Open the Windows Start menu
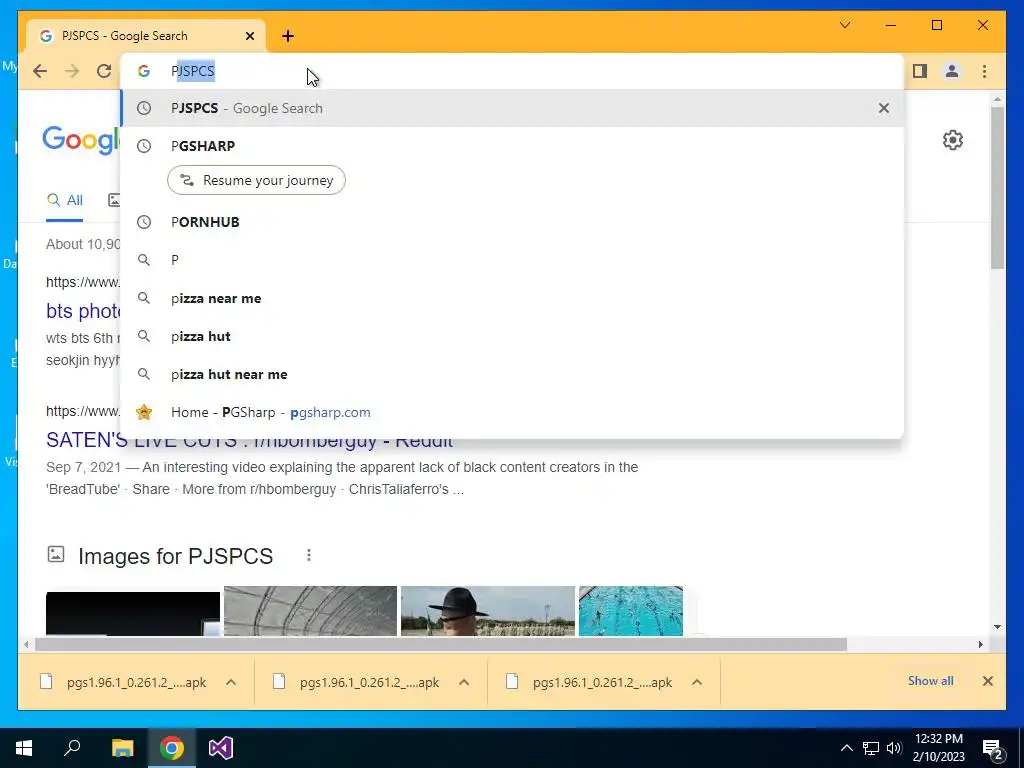This screenshot has height=768, width=1024. tap(24, 748)
